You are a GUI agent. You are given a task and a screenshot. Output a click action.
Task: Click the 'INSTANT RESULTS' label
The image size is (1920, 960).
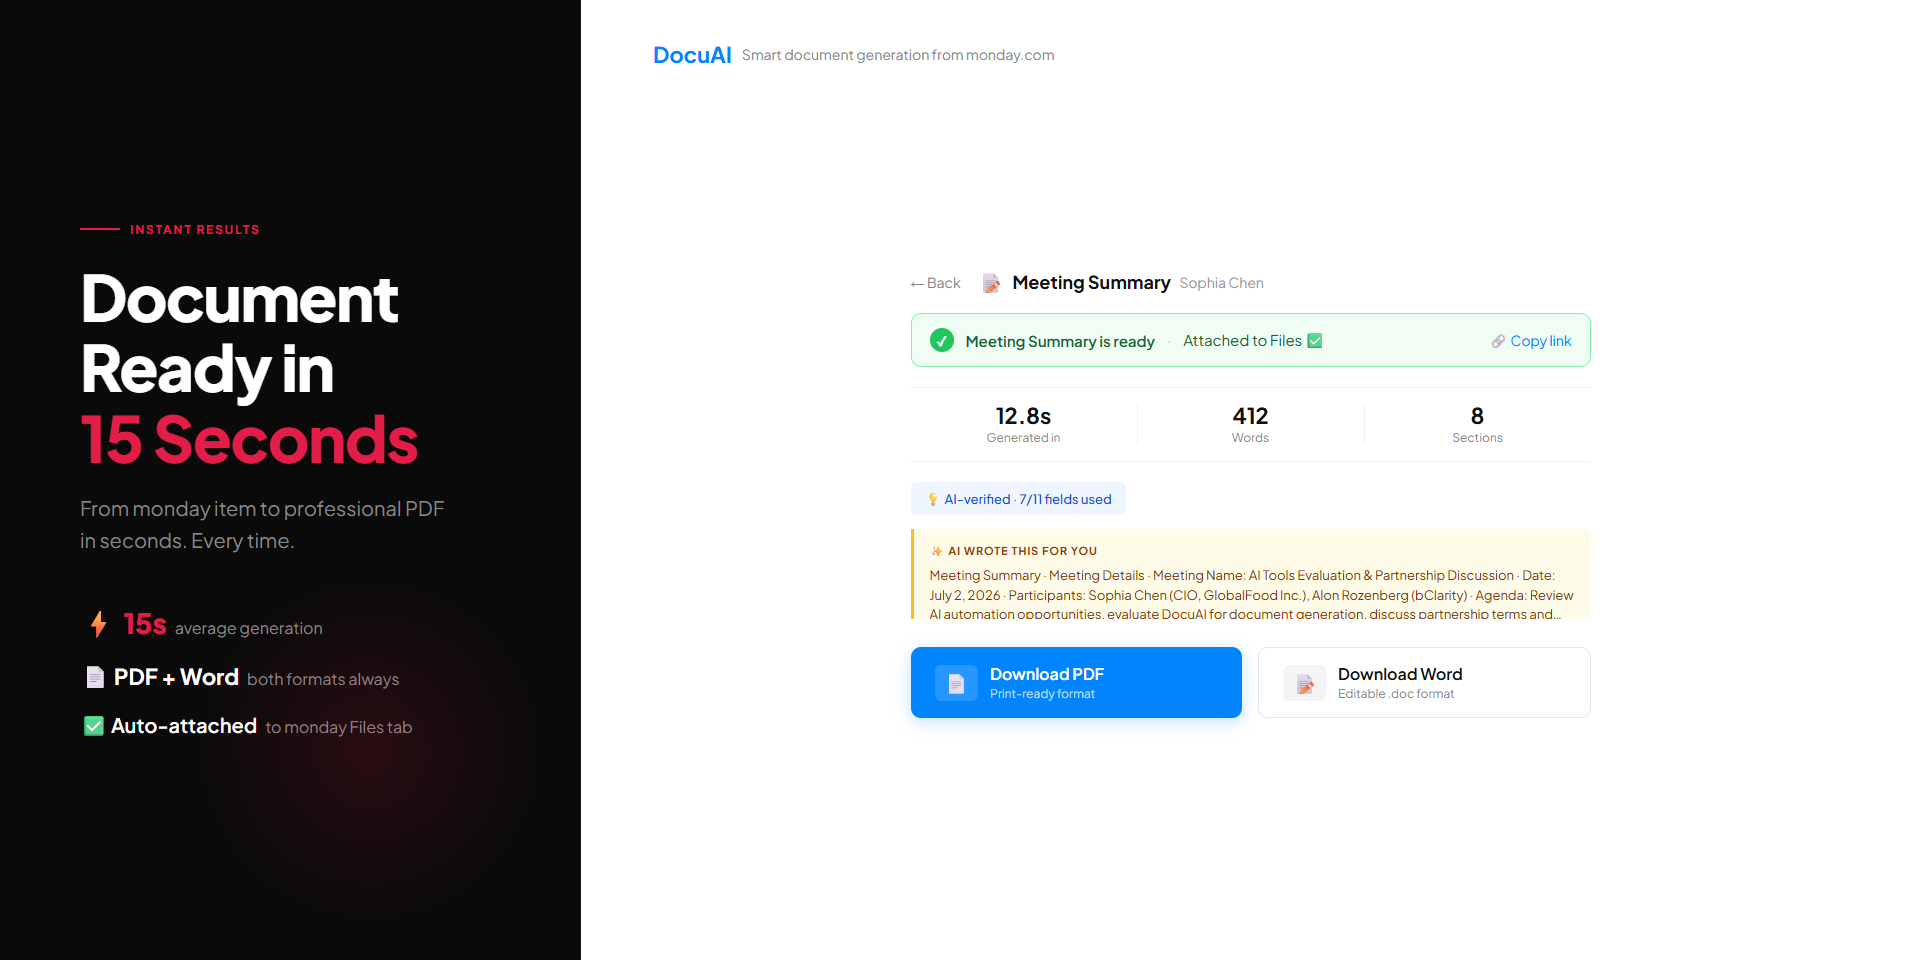195,230
